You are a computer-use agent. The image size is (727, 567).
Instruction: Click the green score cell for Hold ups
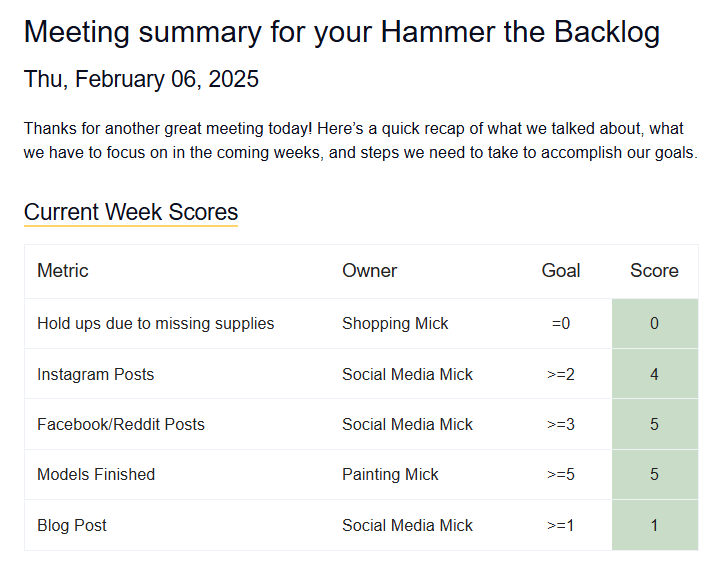[x=654, y=323]
